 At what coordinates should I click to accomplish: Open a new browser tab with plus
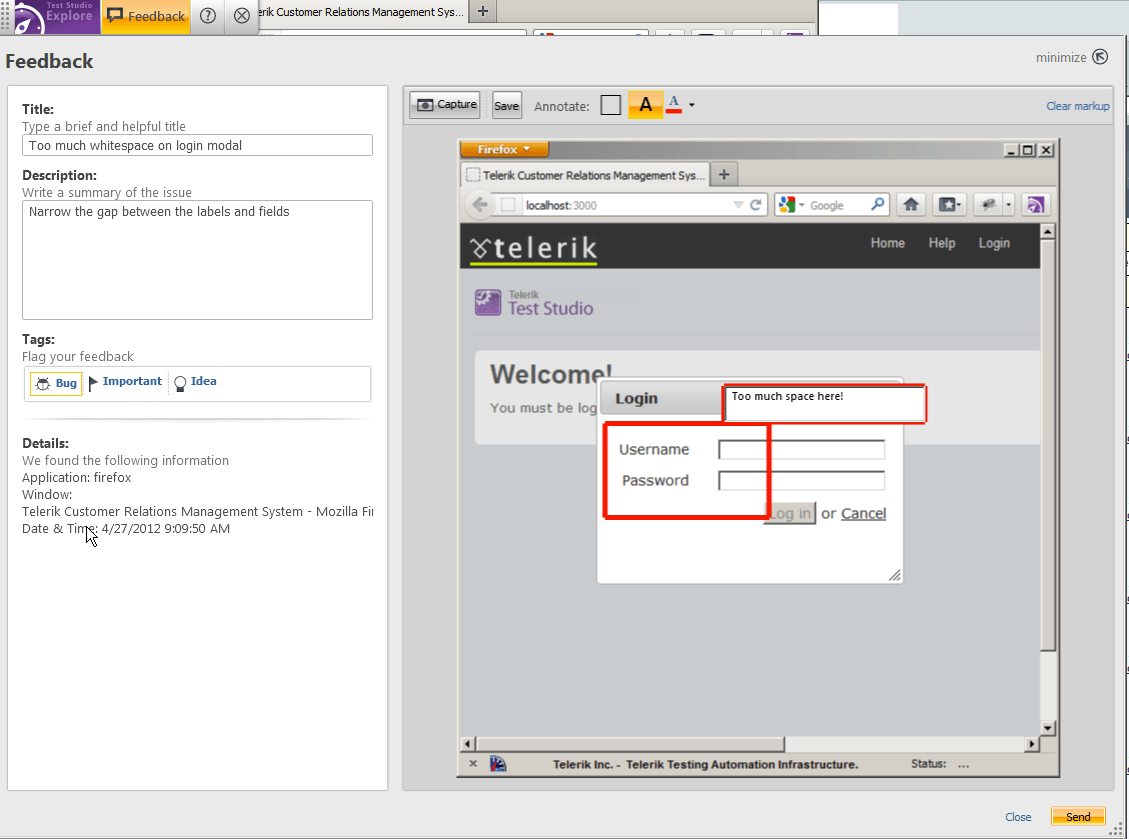pos(483,11)
